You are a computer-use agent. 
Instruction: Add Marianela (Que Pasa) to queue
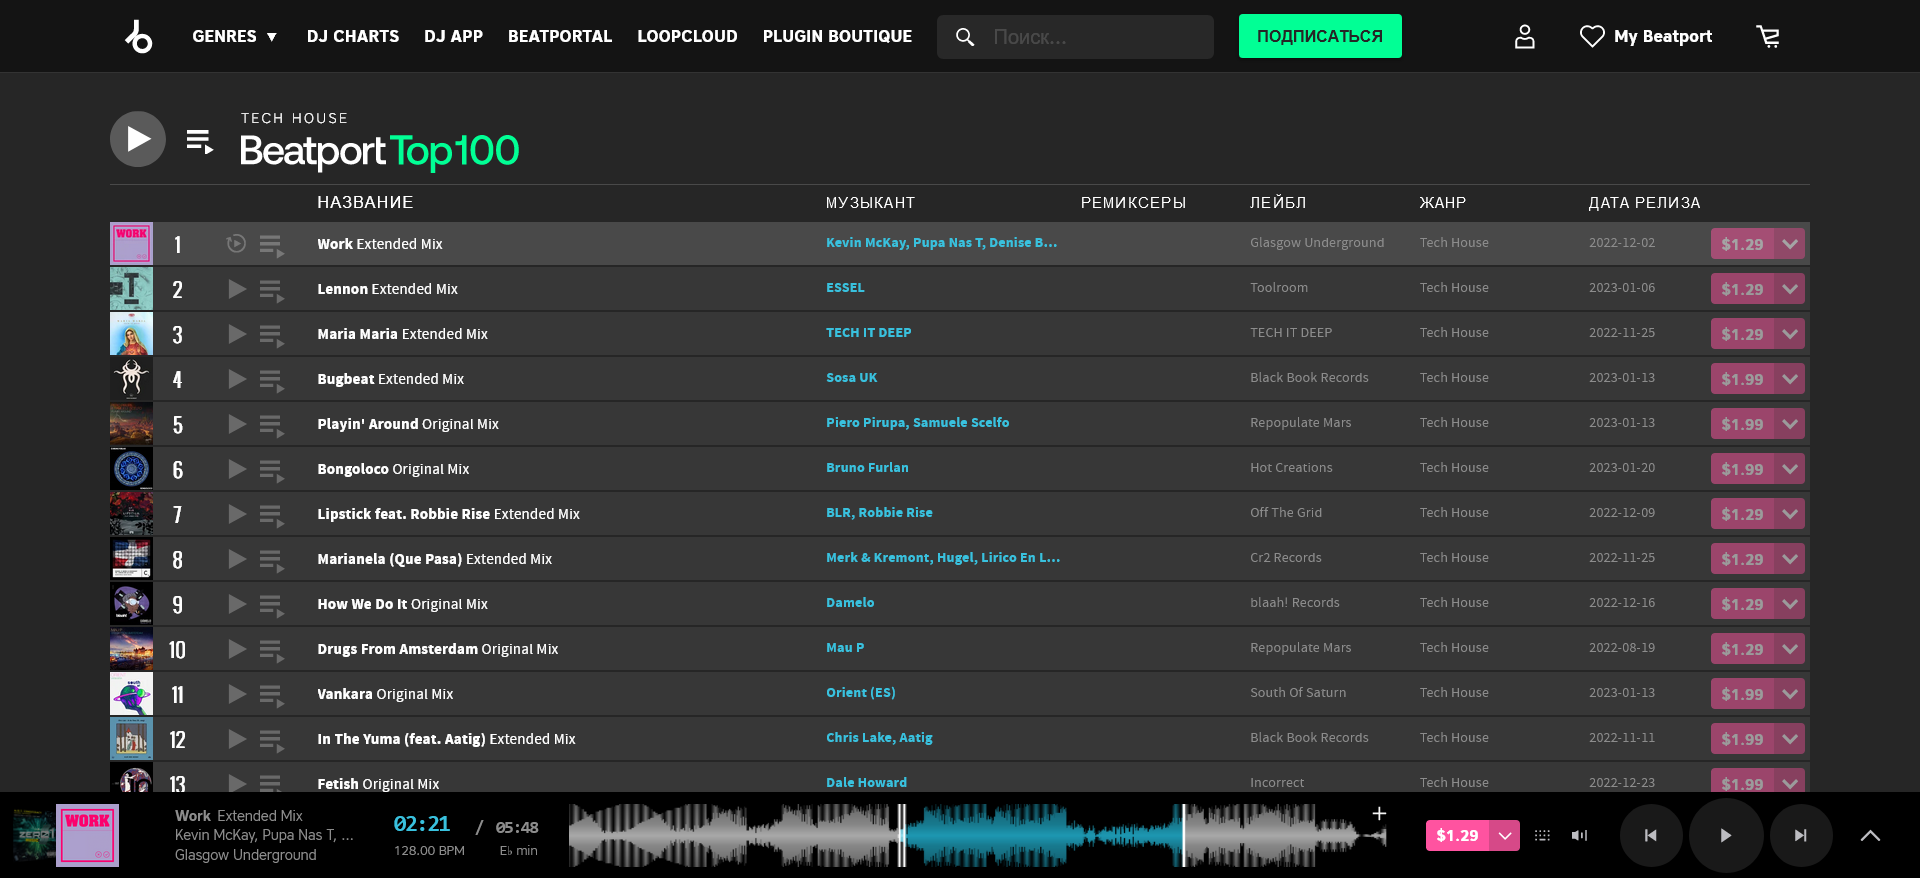click(271, 560)
